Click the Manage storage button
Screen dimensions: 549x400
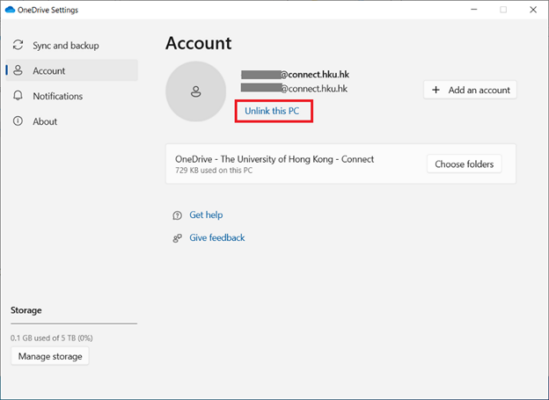coord(50,356)
